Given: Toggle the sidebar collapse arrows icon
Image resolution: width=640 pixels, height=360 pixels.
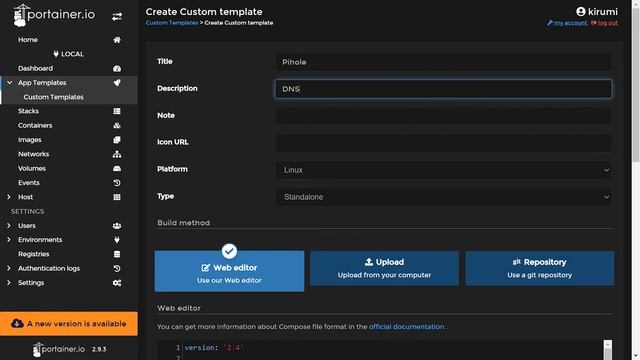Looking at the screenshot, I should coord(117,17).
